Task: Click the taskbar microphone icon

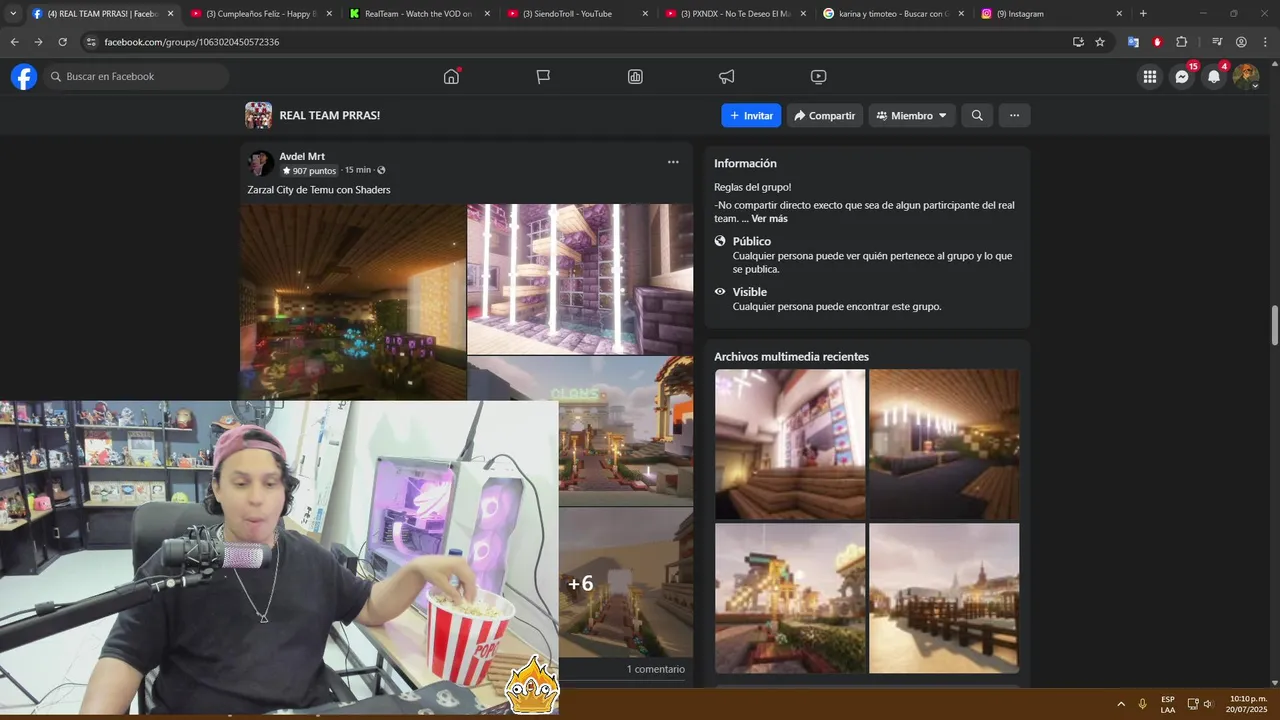Action: click(x=1142, y=704)
